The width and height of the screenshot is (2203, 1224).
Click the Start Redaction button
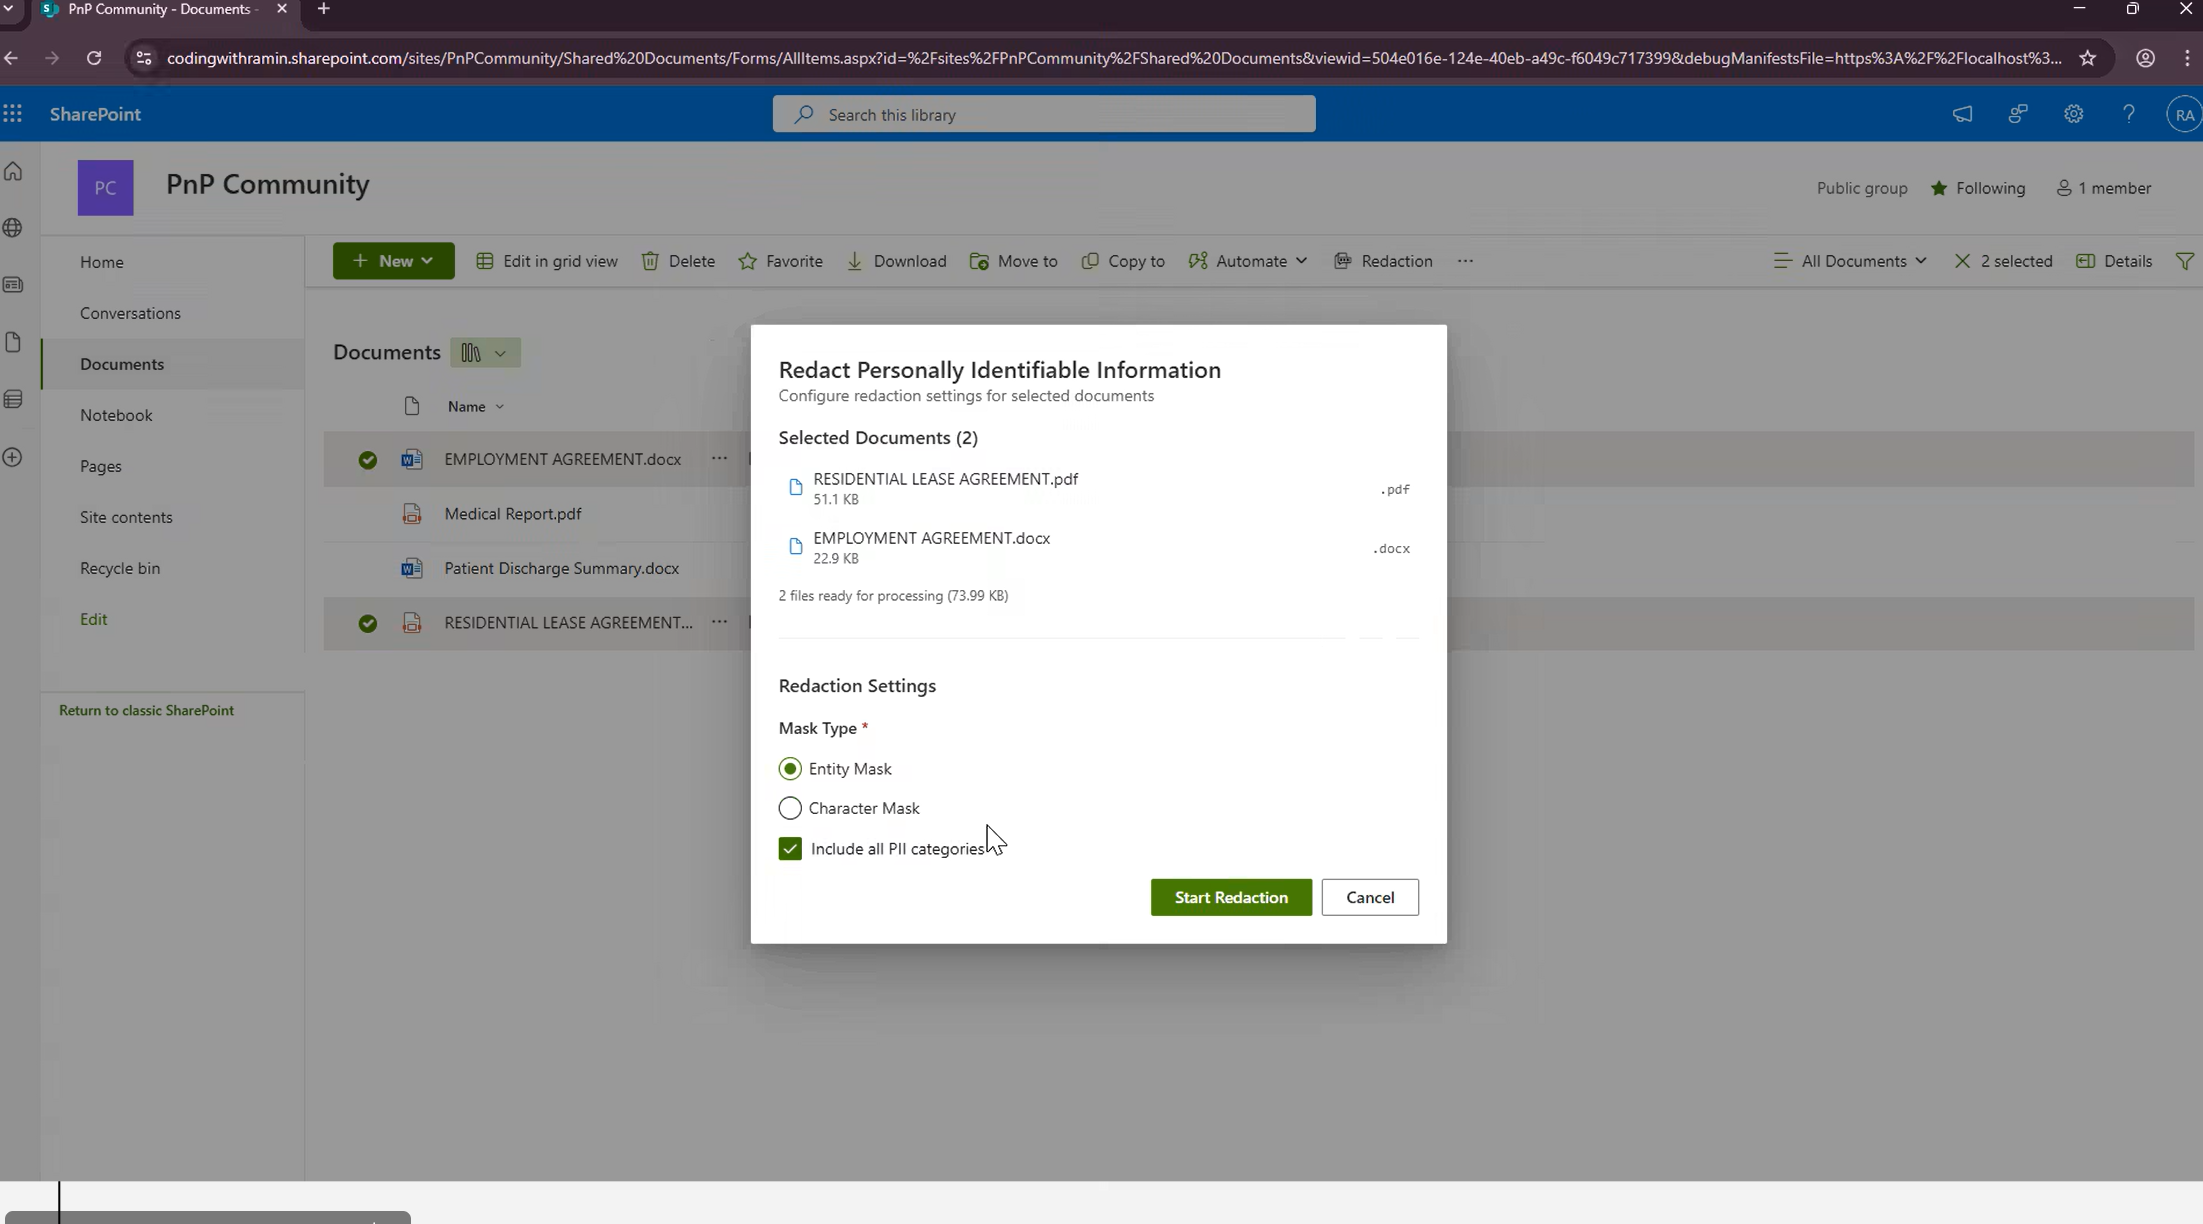1230,897
